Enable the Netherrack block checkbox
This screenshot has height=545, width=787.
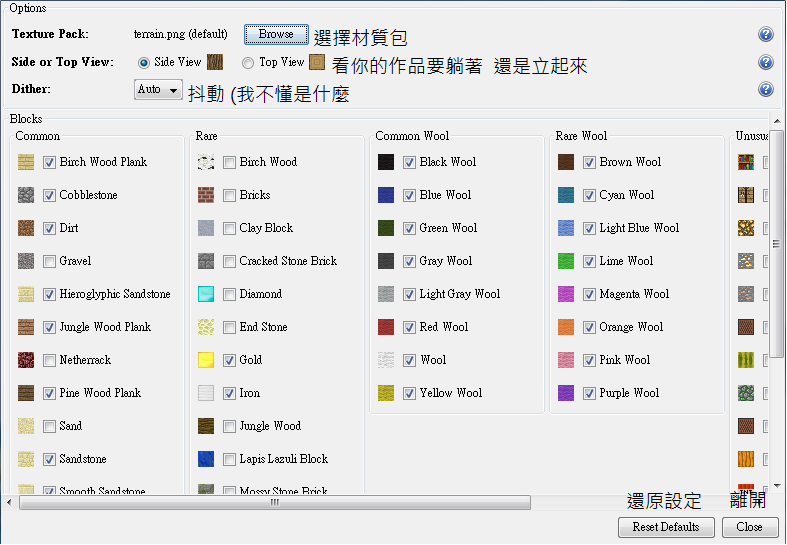49,360
